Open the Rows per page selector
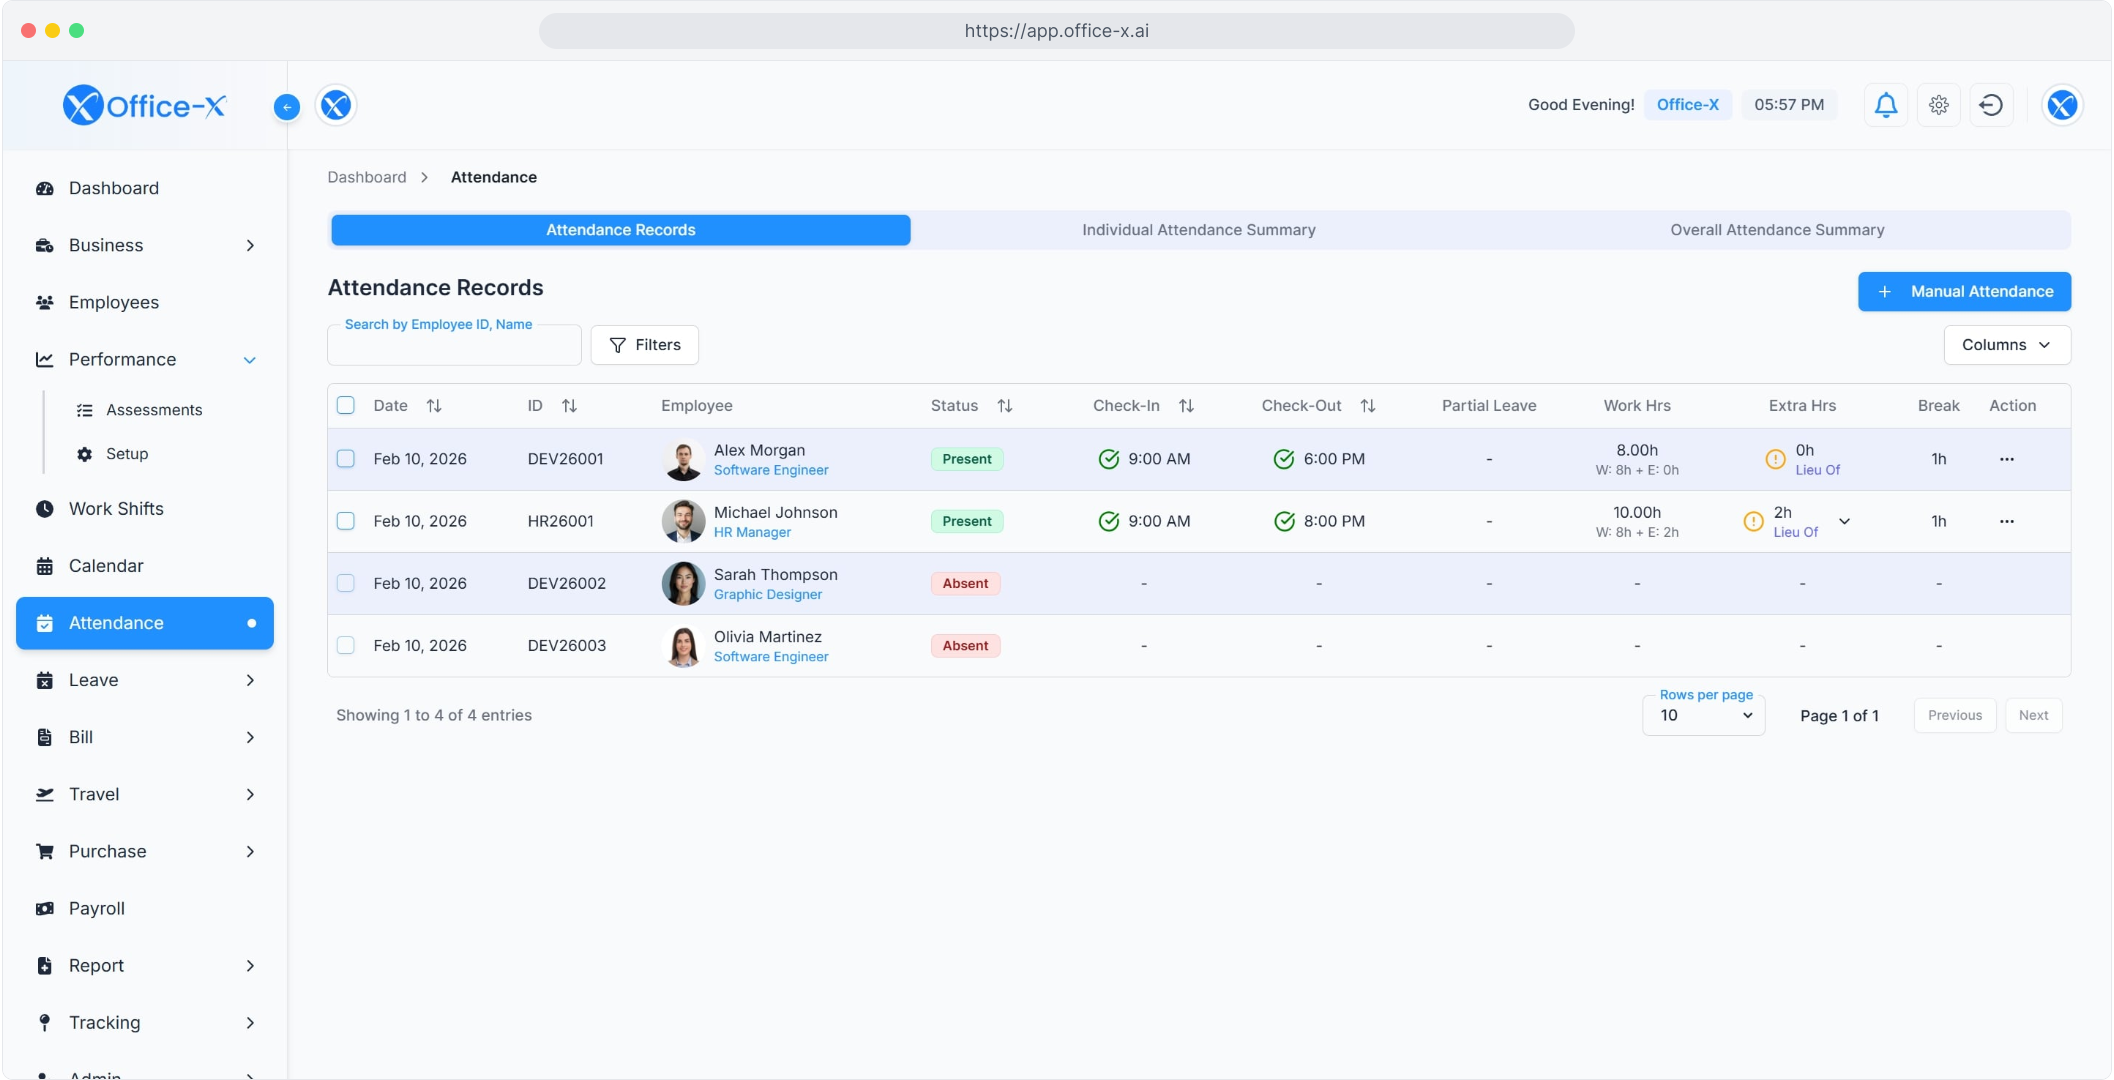2114x1080 pixels. point(1704,716)
